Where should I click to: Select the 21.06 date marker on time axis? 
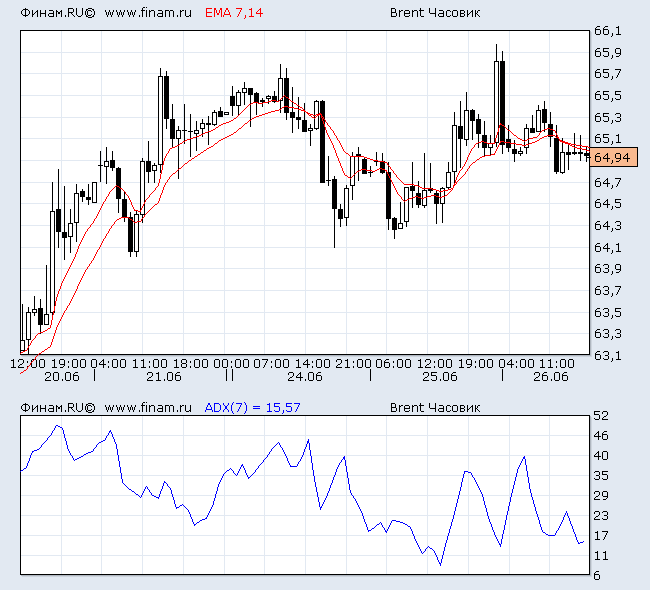[164, 377]
